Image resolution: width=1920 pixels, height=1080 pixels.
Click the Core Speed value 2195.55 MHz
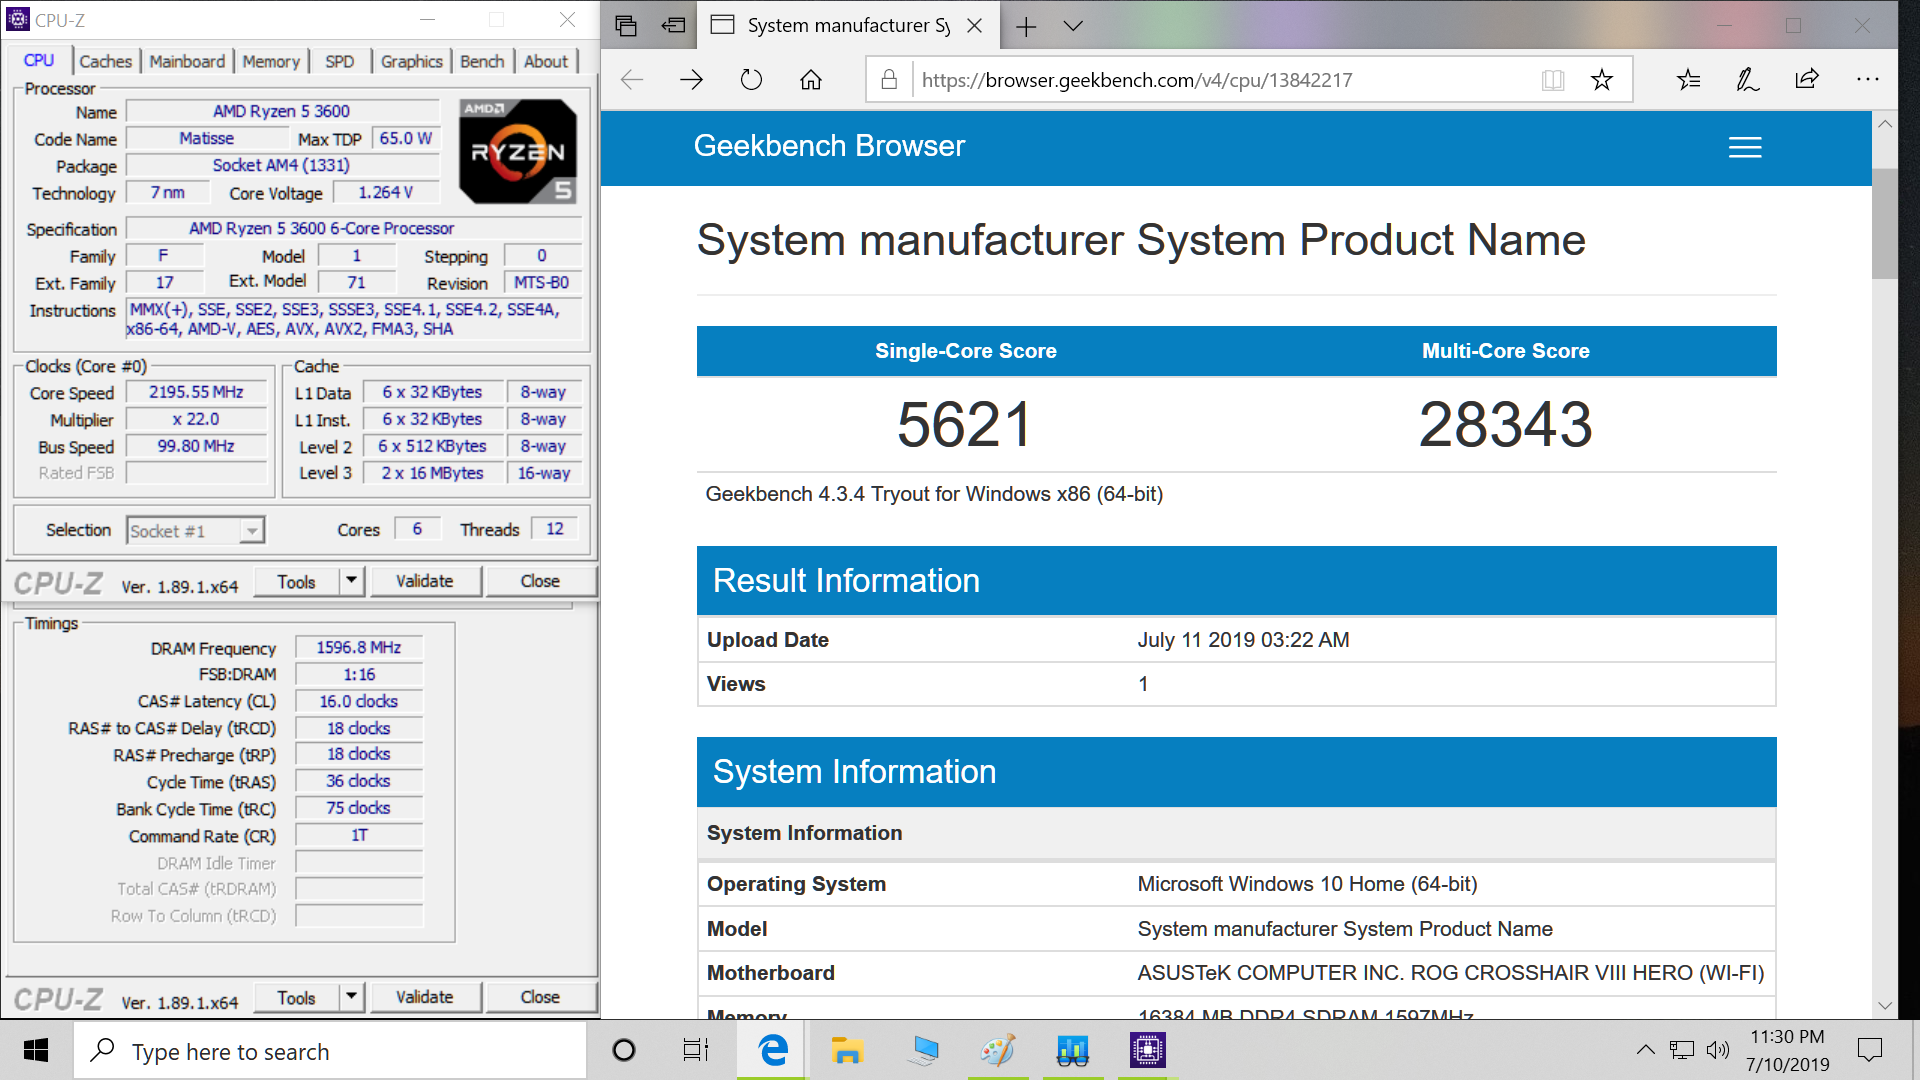pos(196,392)
